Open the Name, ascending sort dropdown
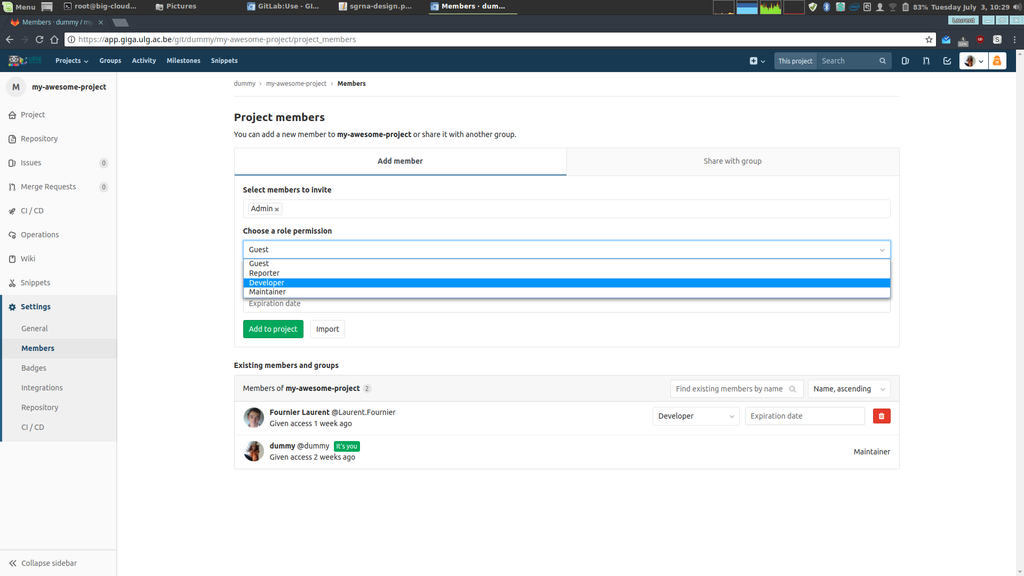 click(849, 389)
